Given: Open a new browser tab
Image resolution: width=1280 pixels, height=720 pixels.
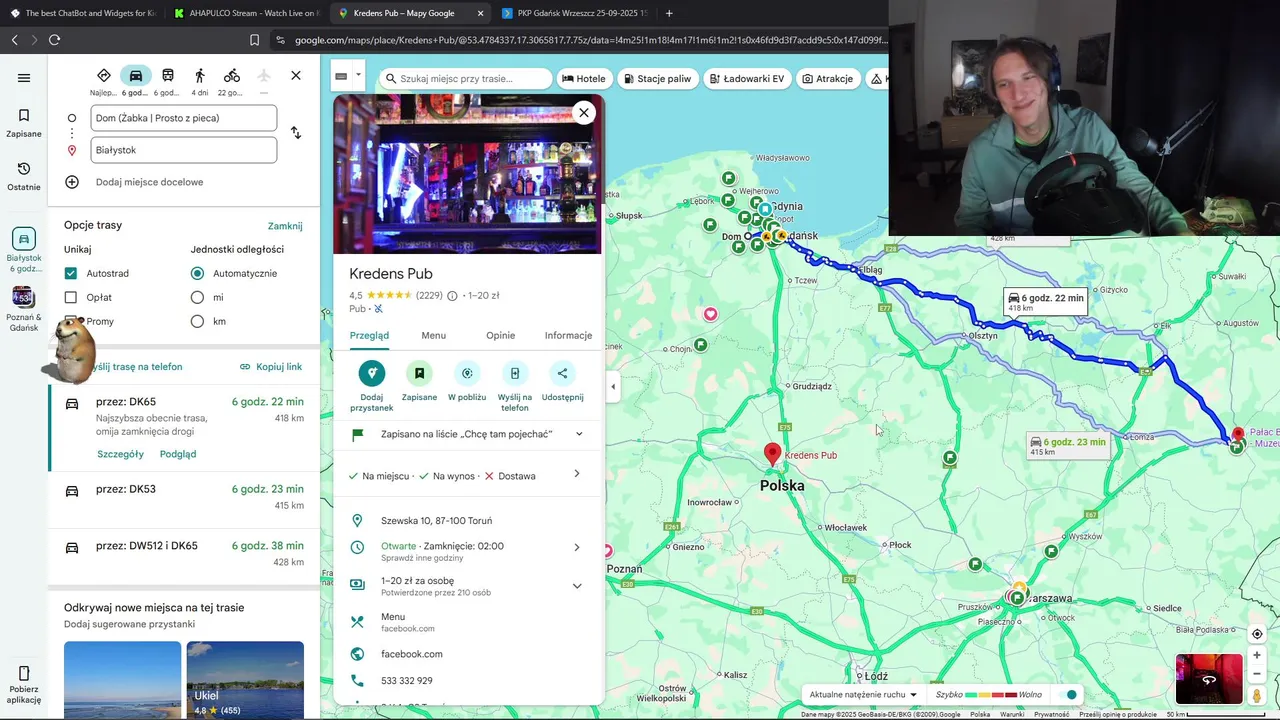Looking at the screenshot, I should click(x=669, y=13).
